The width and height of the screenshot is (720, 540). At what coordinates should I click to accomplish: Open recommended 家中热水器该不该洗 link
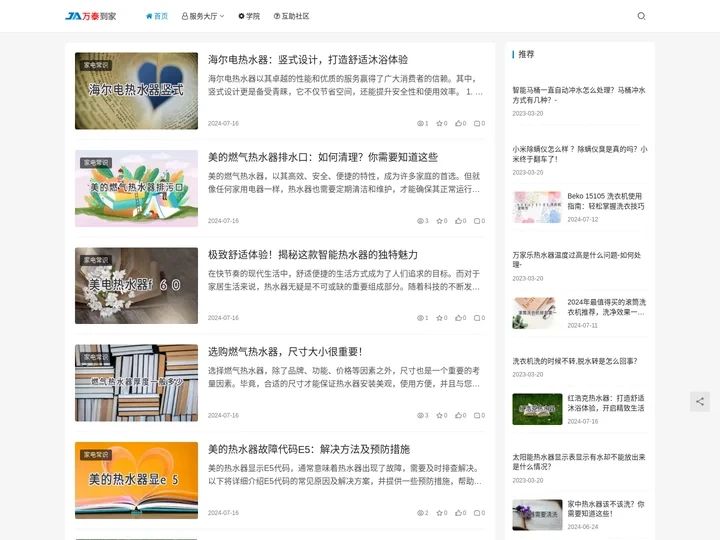(x=606, y=509)
